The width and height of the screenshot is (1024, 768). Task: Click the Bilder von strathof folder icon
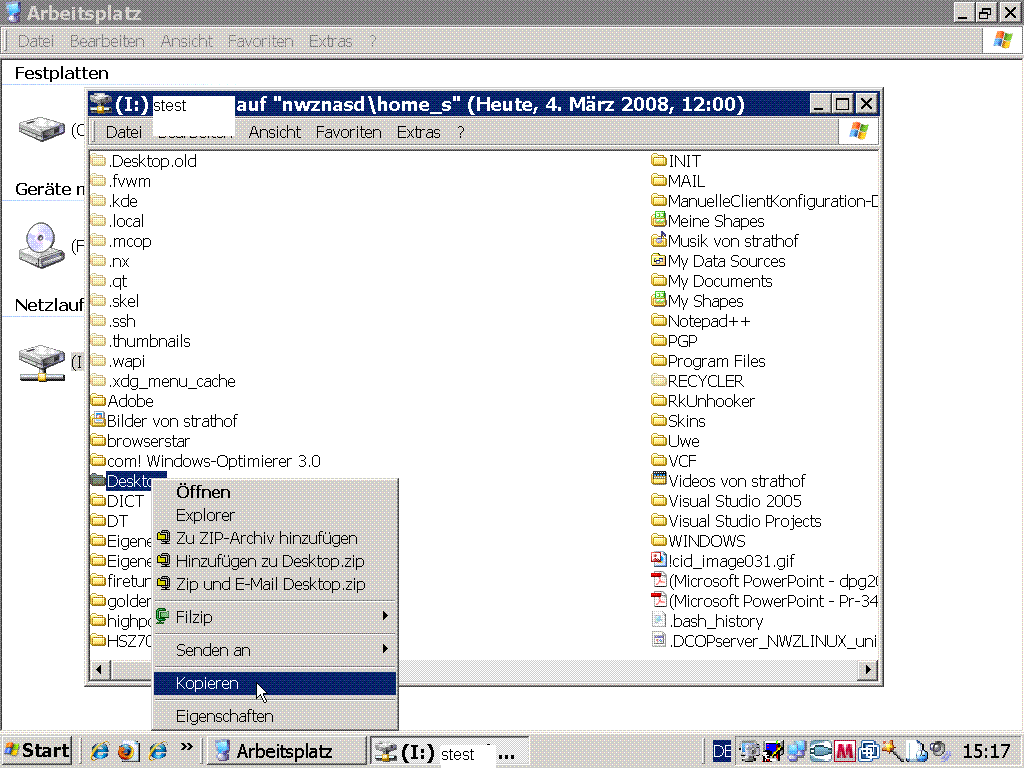pos(98,421)
